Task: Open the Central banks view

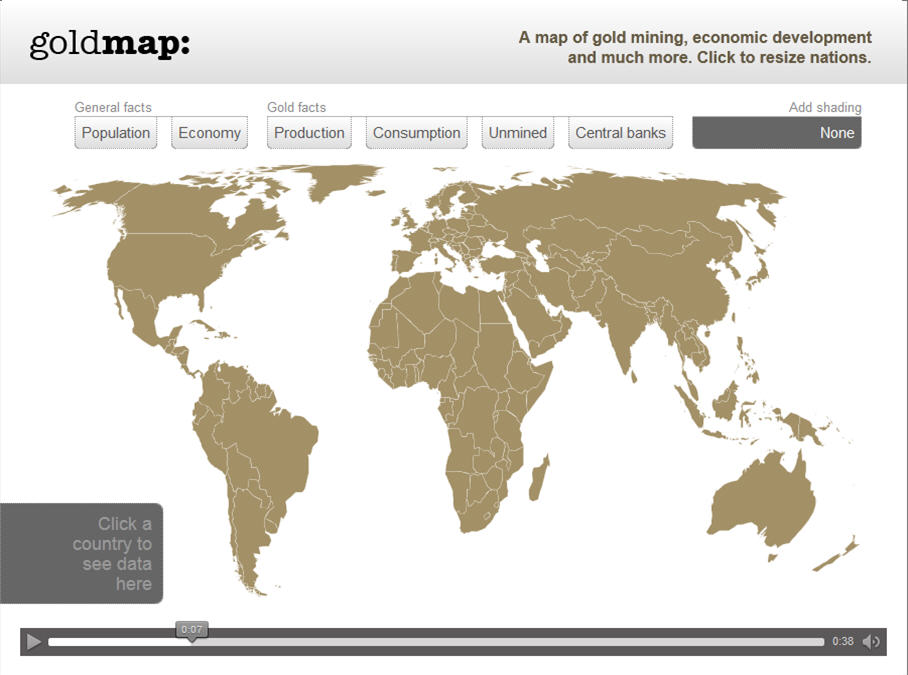Action: [620, 133]
